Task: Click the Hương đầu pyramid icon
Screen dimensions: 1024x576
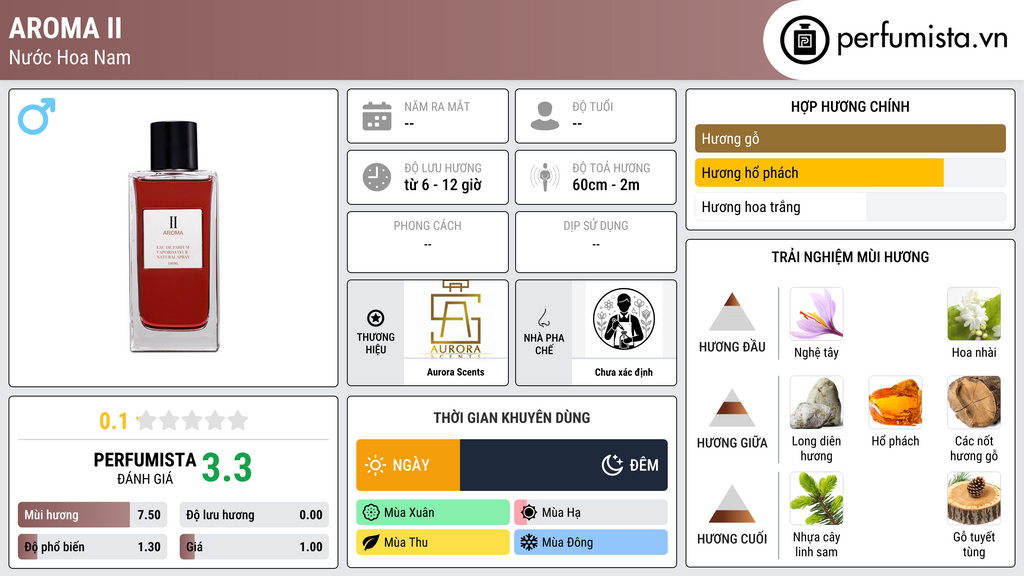Action: [x=732, y=312]
